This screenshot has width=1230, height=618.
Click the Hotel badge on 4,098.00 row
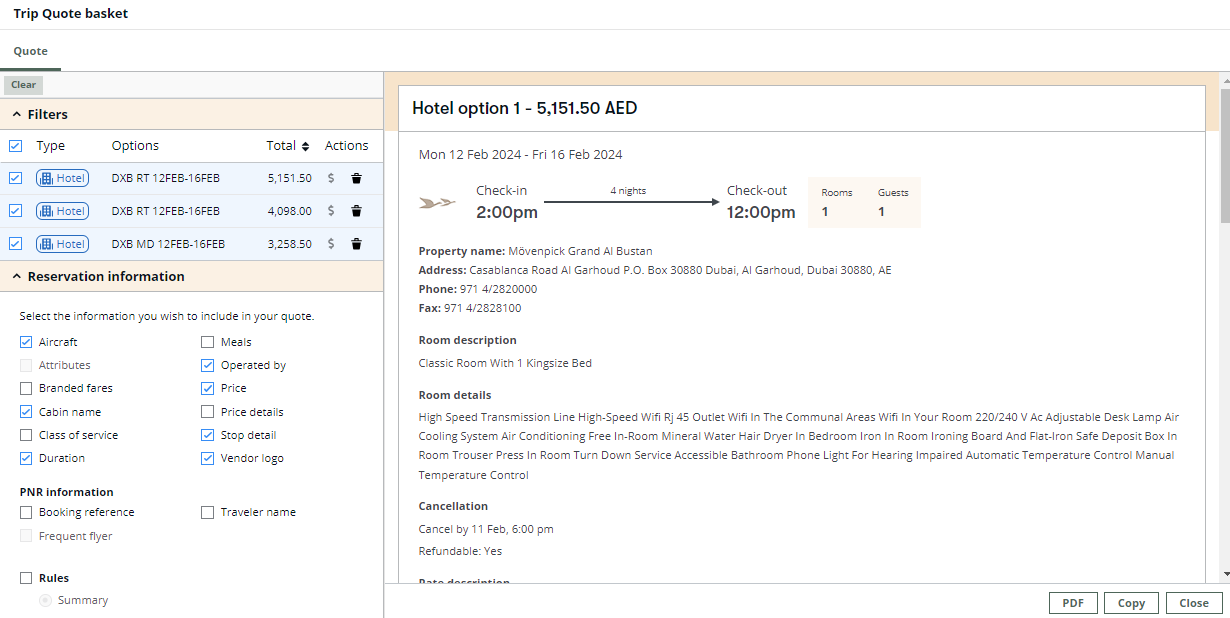click(62, 211)
